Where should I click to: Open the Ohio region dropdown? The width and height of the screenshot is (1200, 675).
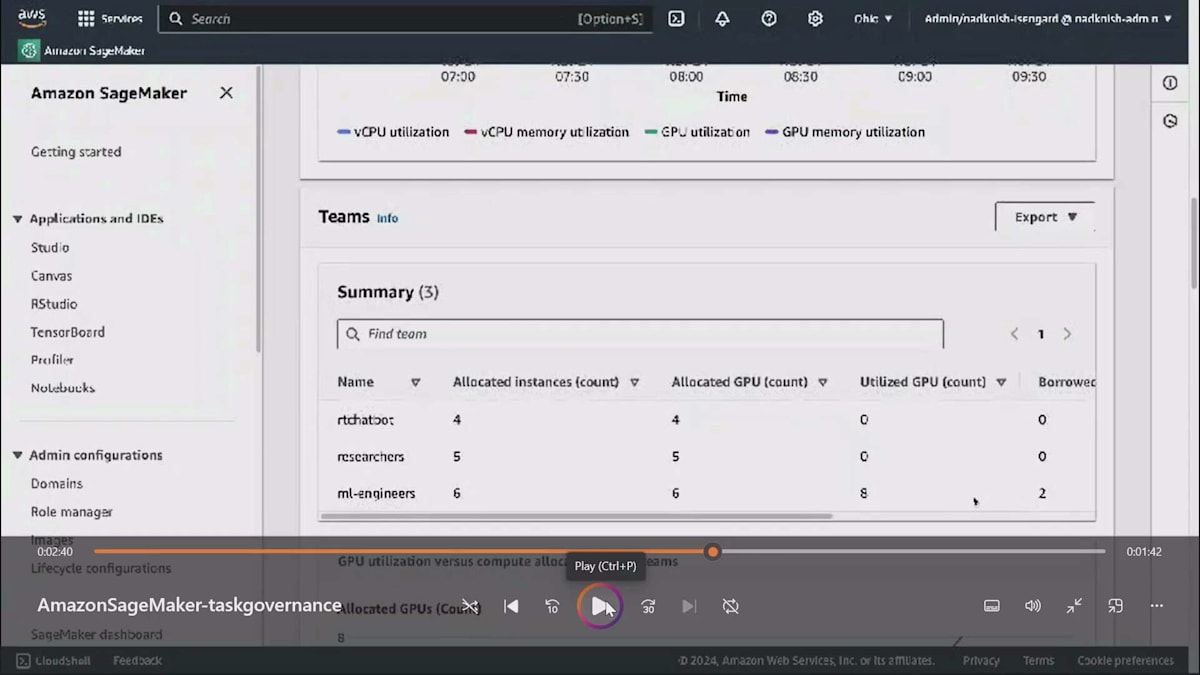tap(873, 19)
